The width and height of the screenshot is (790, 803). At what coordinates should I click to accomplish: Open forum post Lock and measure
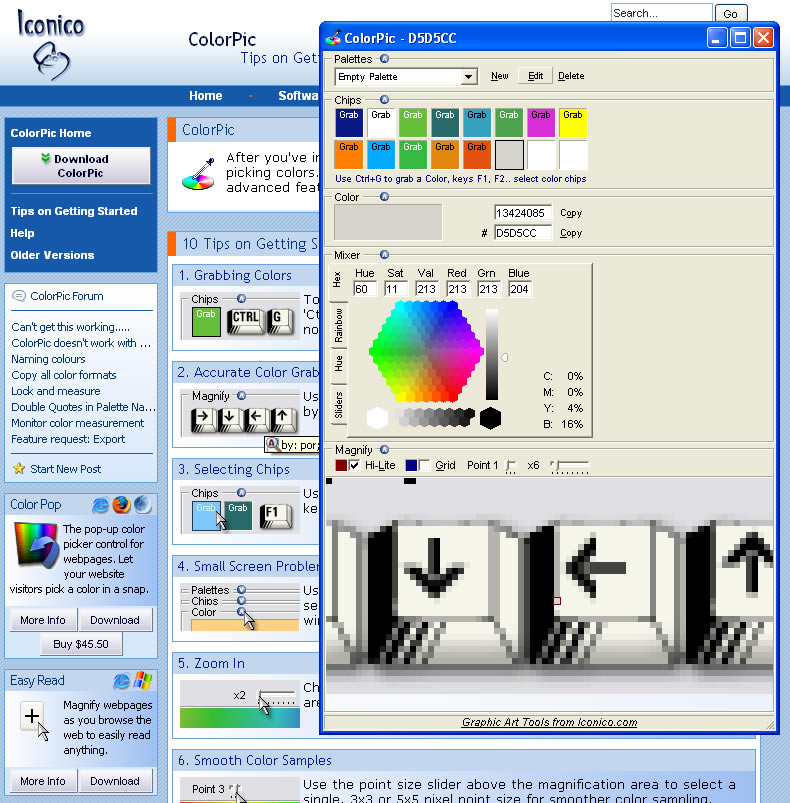tap(56, 391)
